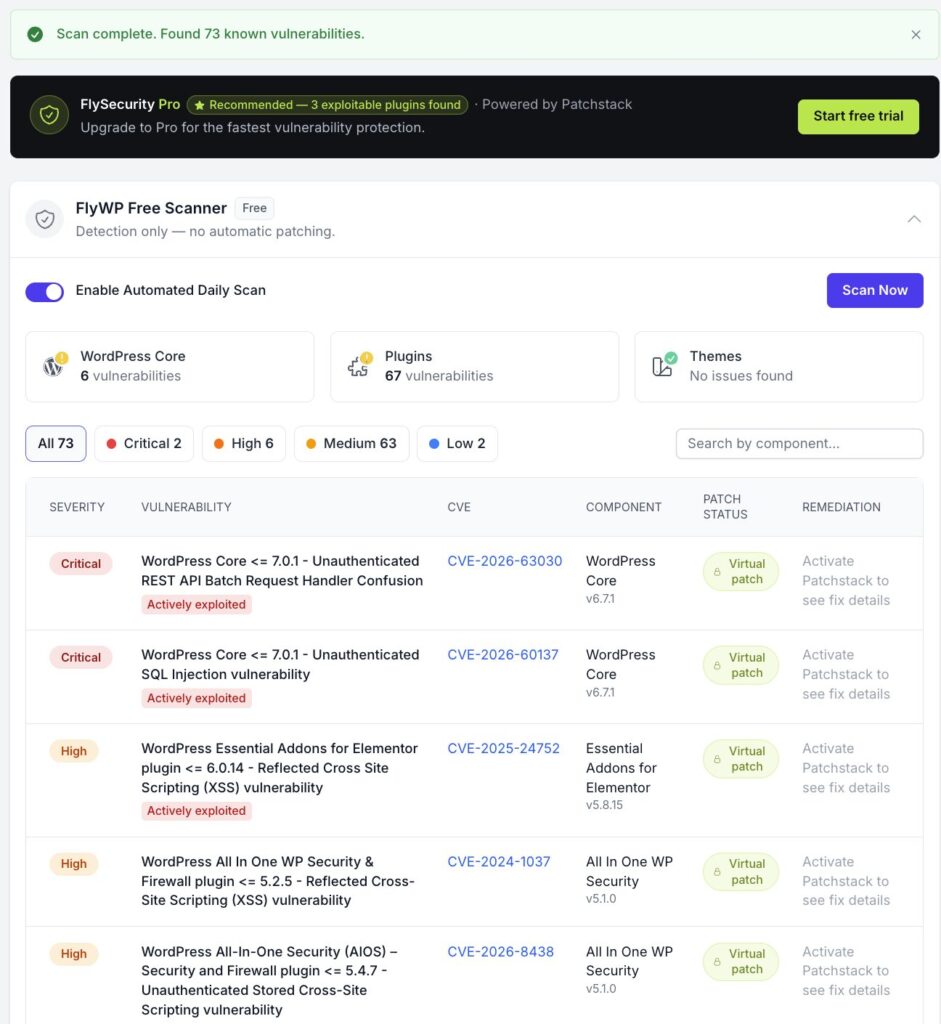The height and width of the screenshot is (1024, 941).
Task: Click the Recommended 3 exploitable plugins badge
Action: pyautogui.click(x=327, y=104)
